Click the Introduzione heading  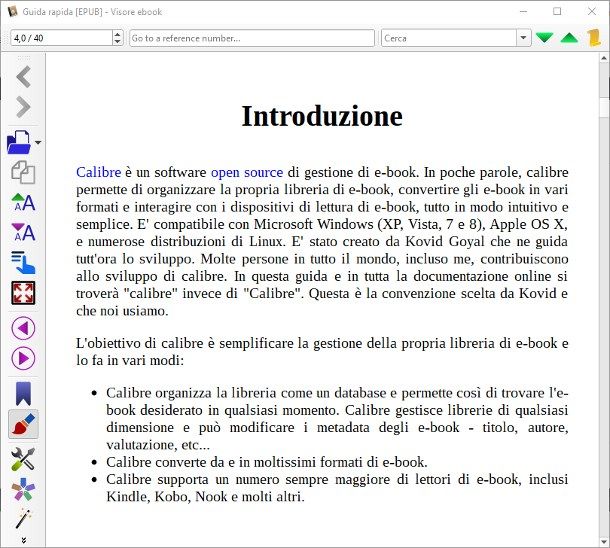point(322,116)
